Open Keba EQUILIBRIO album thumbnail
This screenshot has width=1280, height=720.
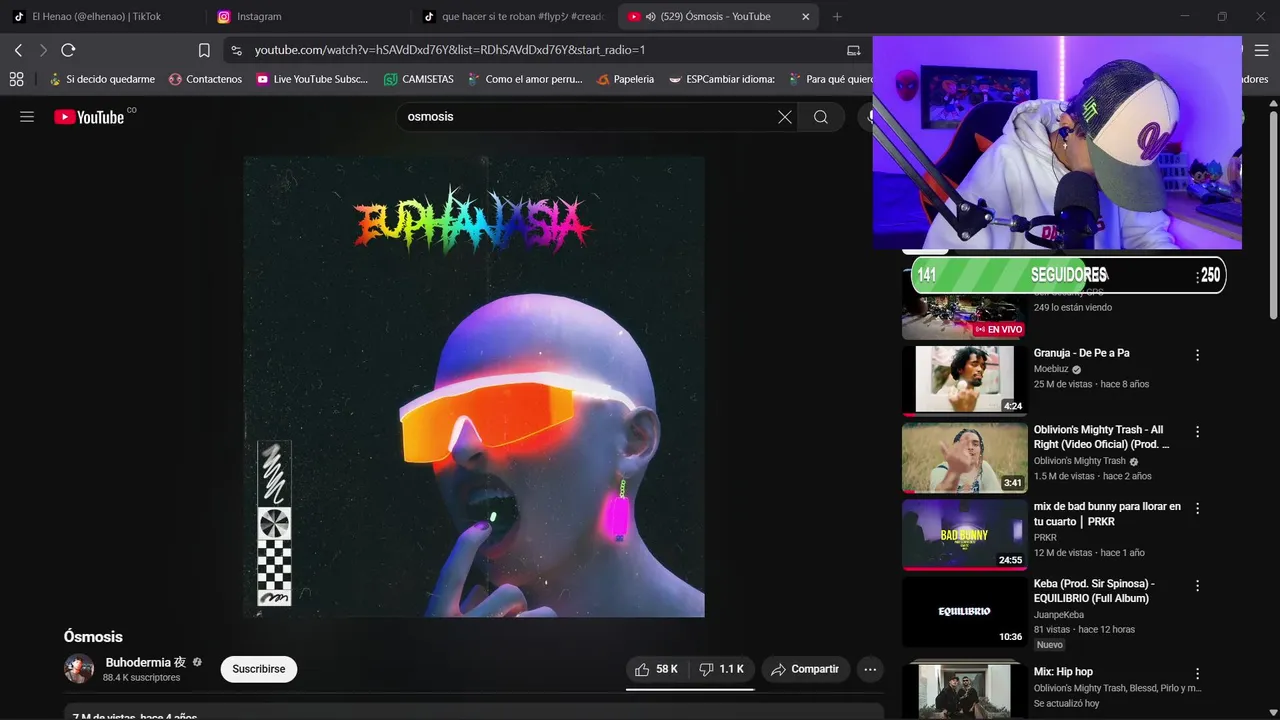tap(964, 611)
